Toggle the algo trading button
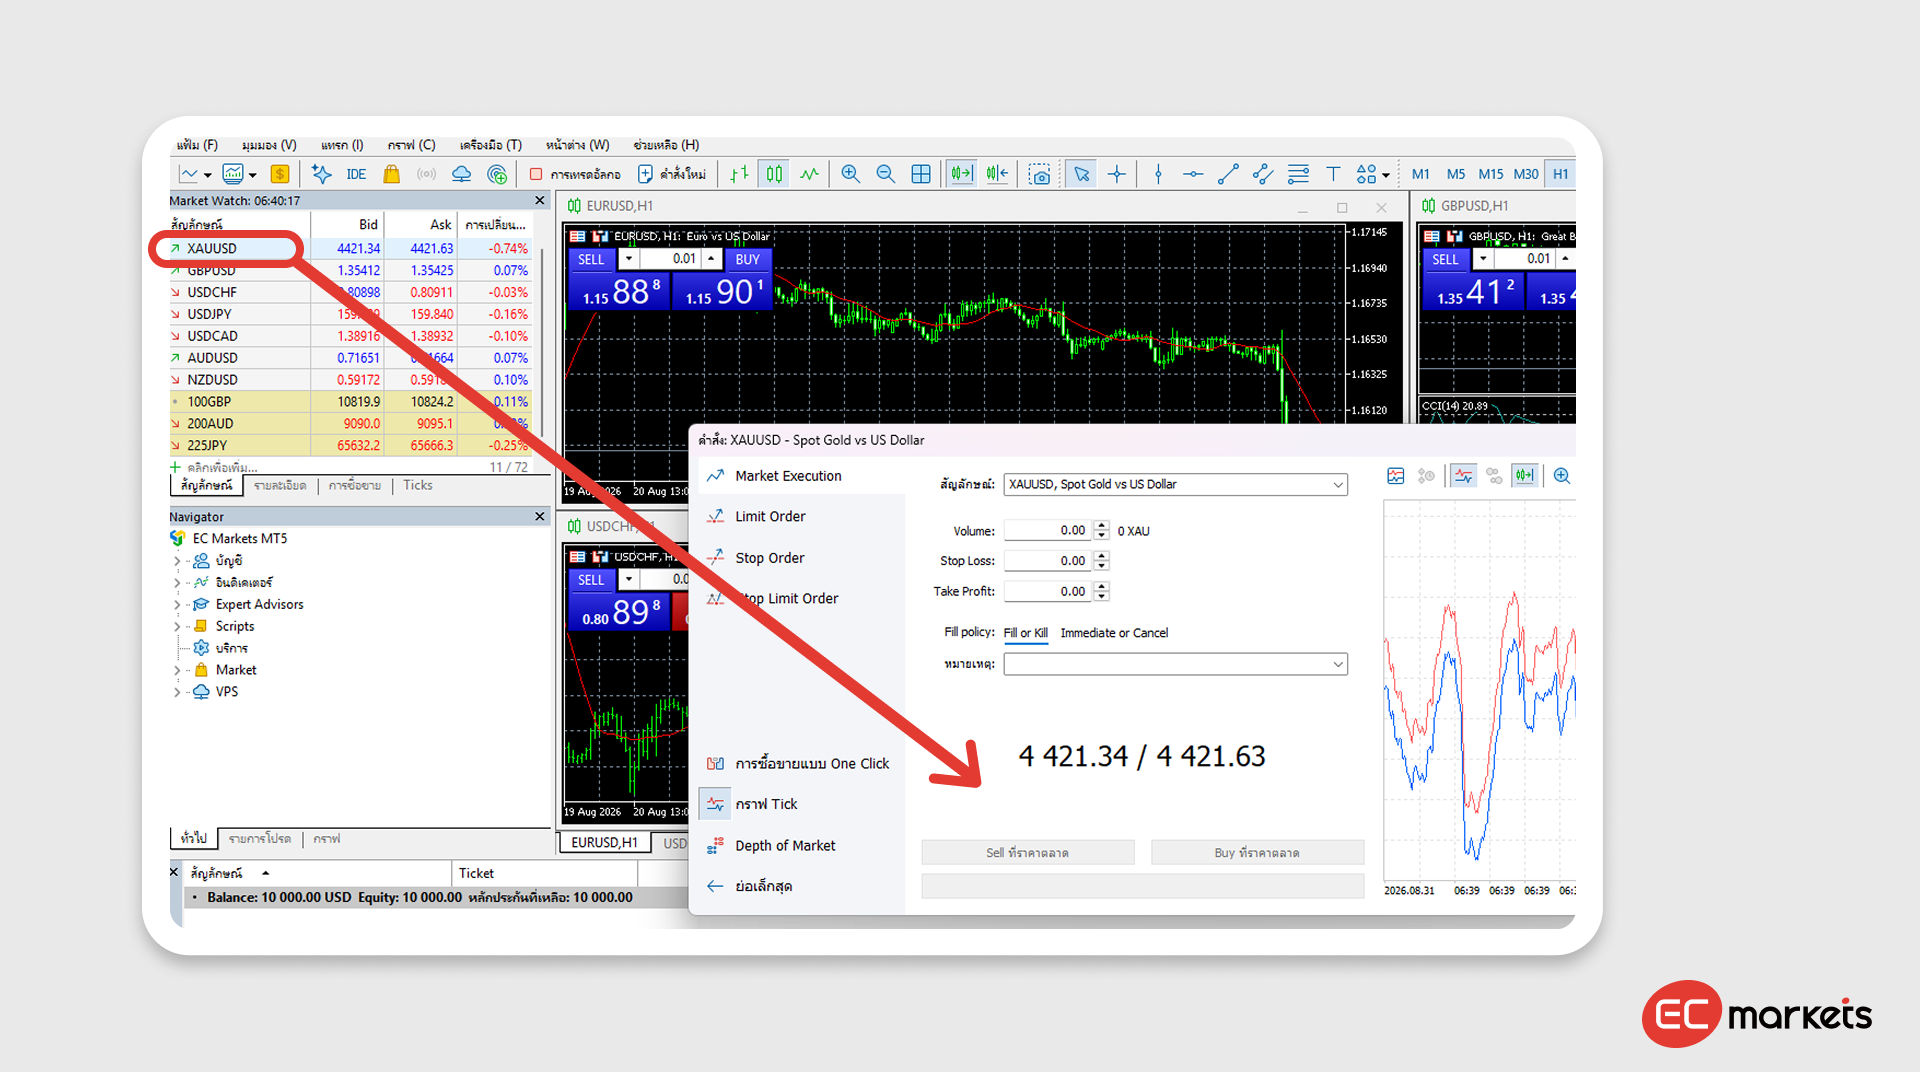 pos(576,174)
